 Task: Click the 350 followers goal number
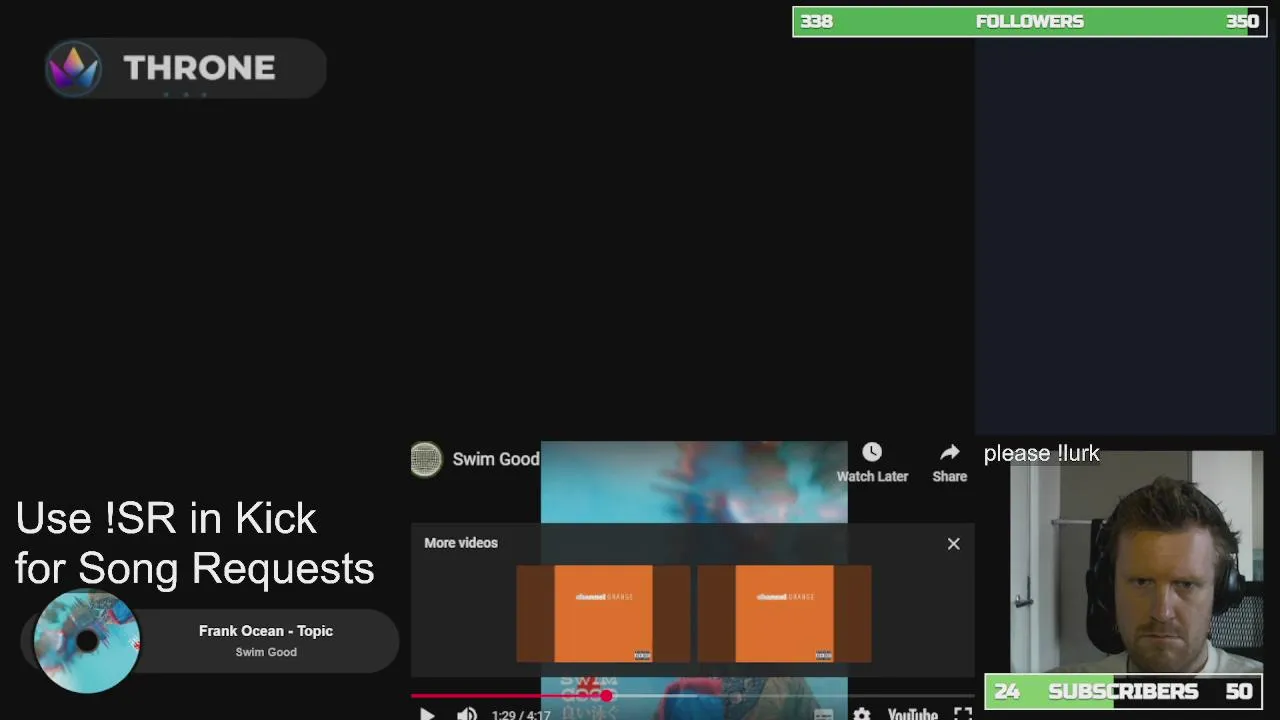[x=1243, y=22]
